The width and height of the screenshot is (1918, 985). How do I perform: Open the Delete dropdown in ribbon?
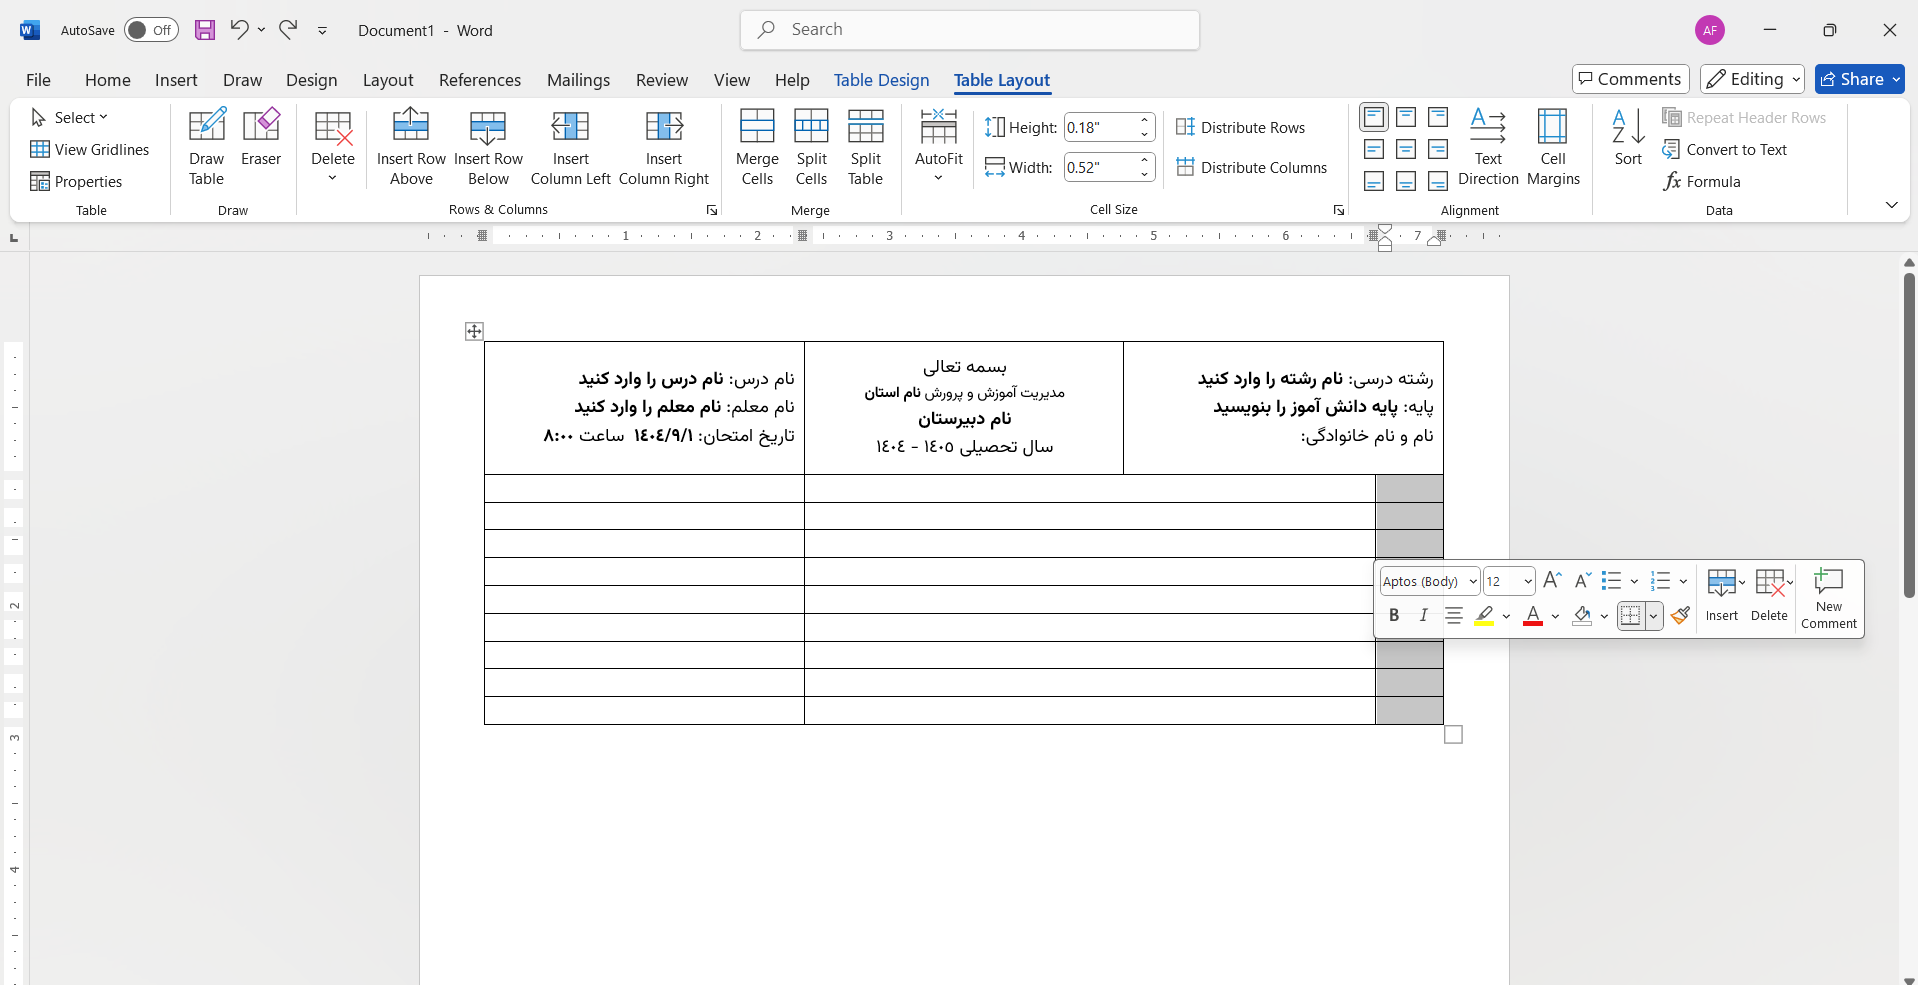(x=333, y=147)
